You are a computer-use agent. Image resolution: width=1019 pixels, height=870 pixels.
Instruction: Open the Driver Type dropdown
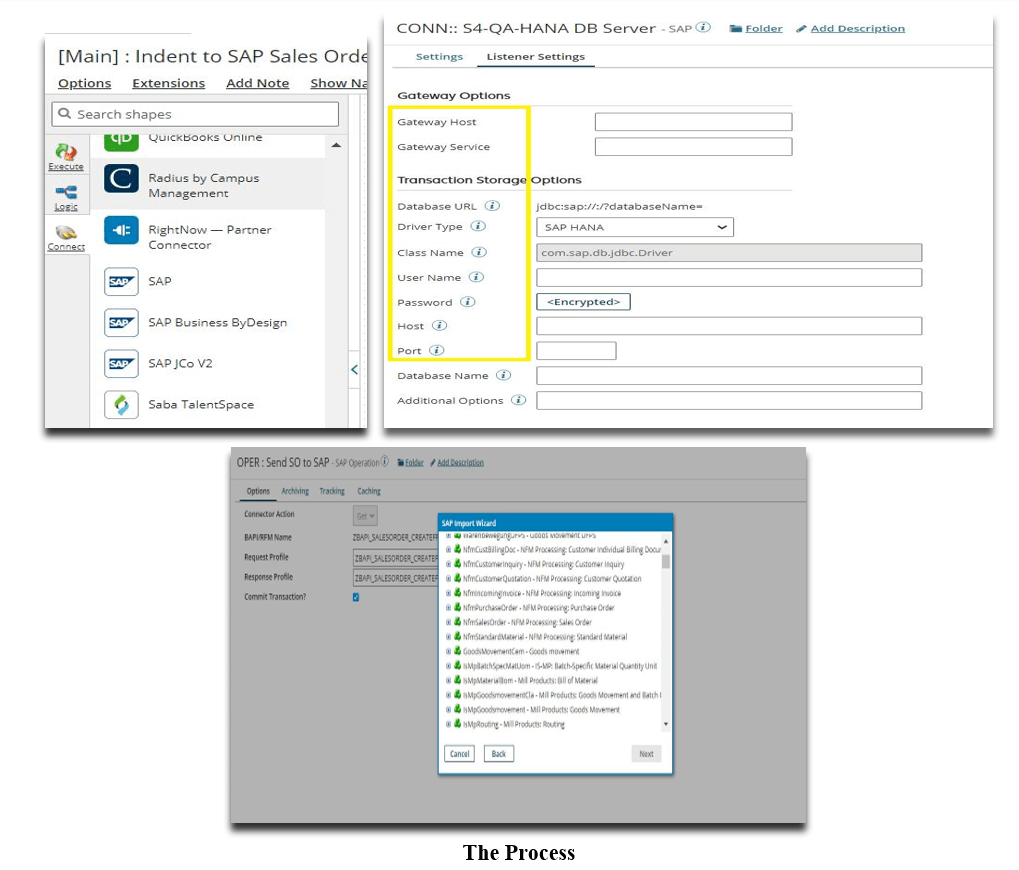[634, 228]
